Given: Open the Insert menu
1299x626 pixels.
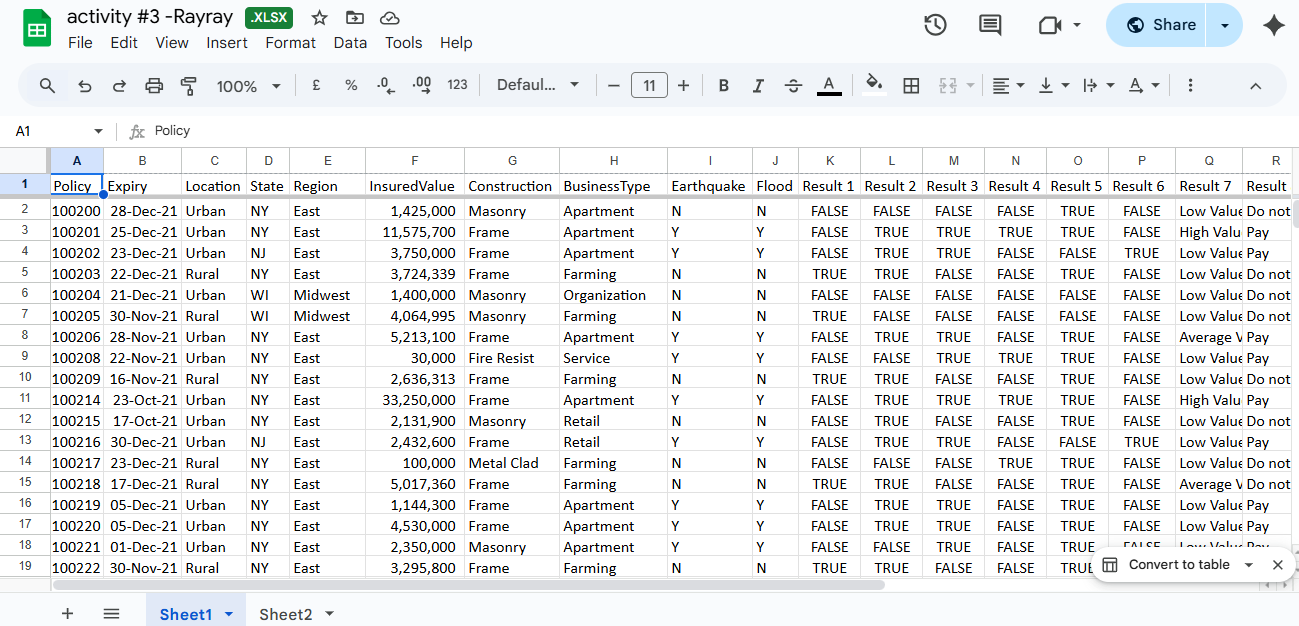Looking at the screenshot, I should (x=227, y=43).
